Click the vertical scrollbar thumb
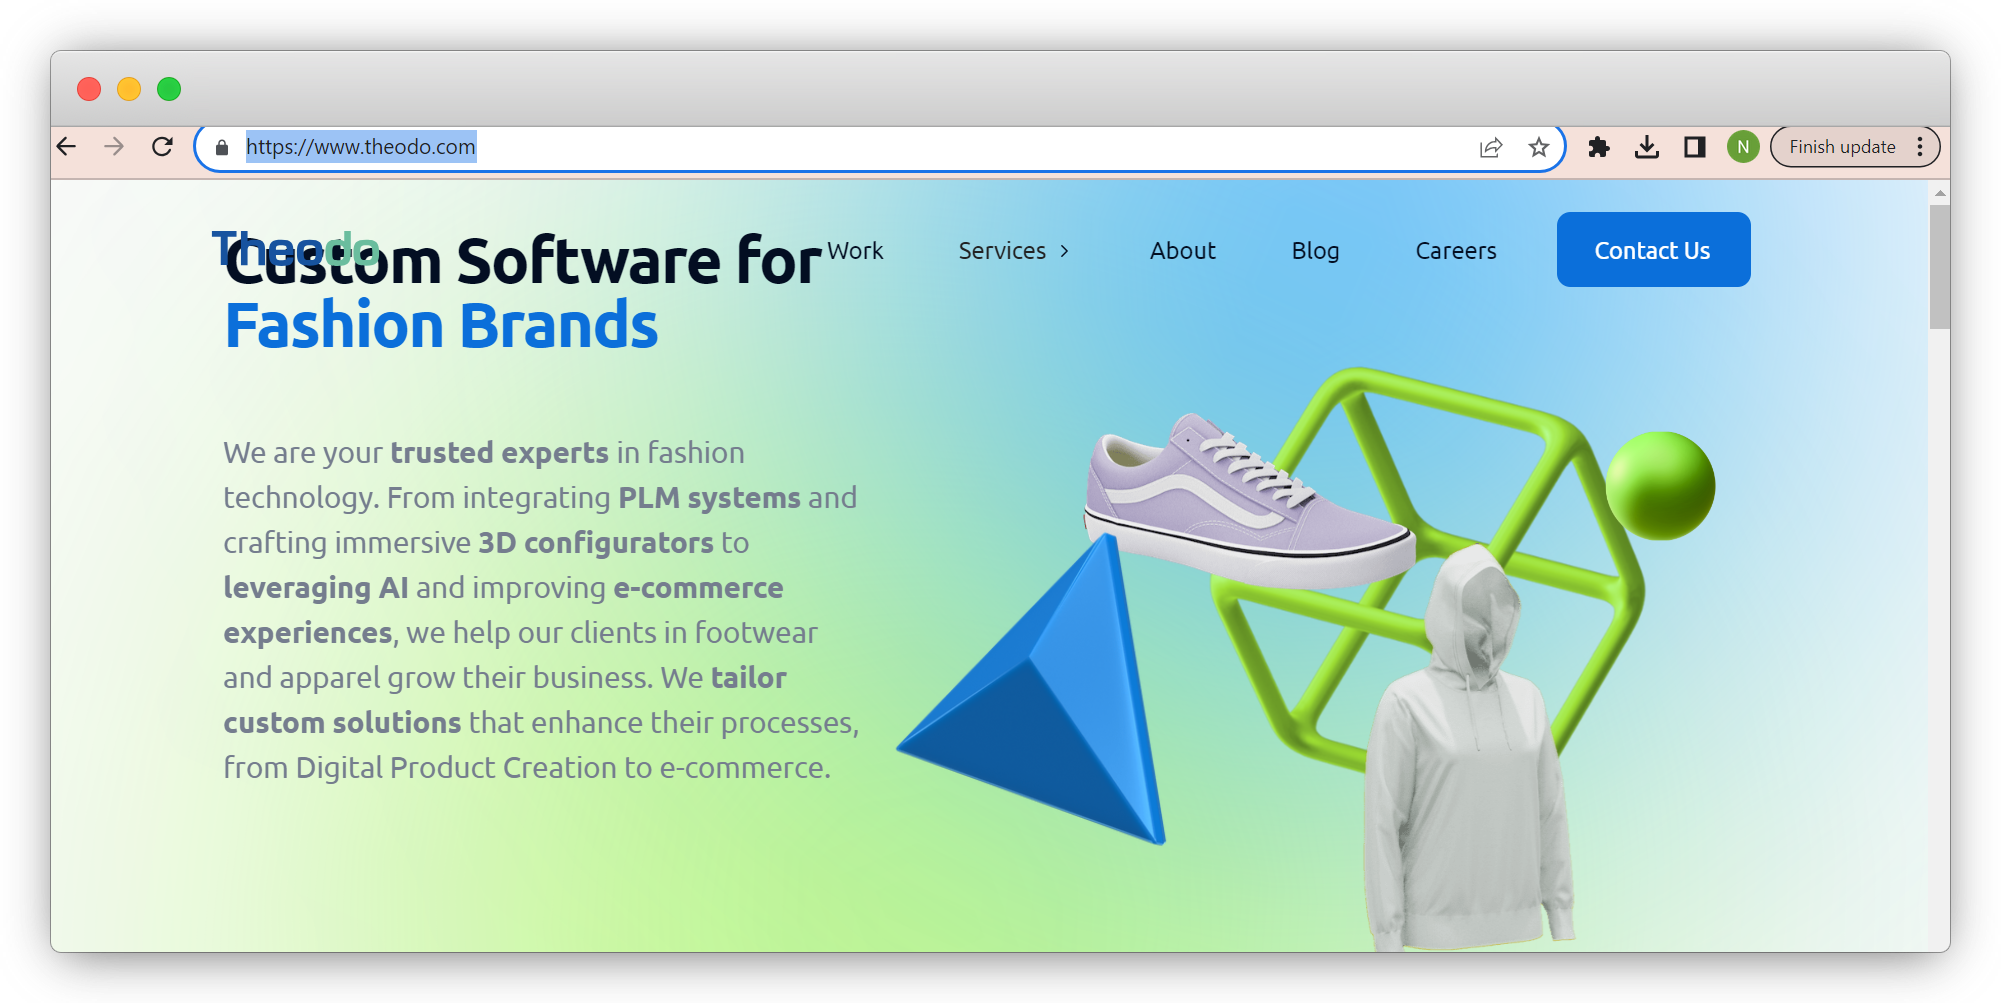 click(x=1939, y=267)
